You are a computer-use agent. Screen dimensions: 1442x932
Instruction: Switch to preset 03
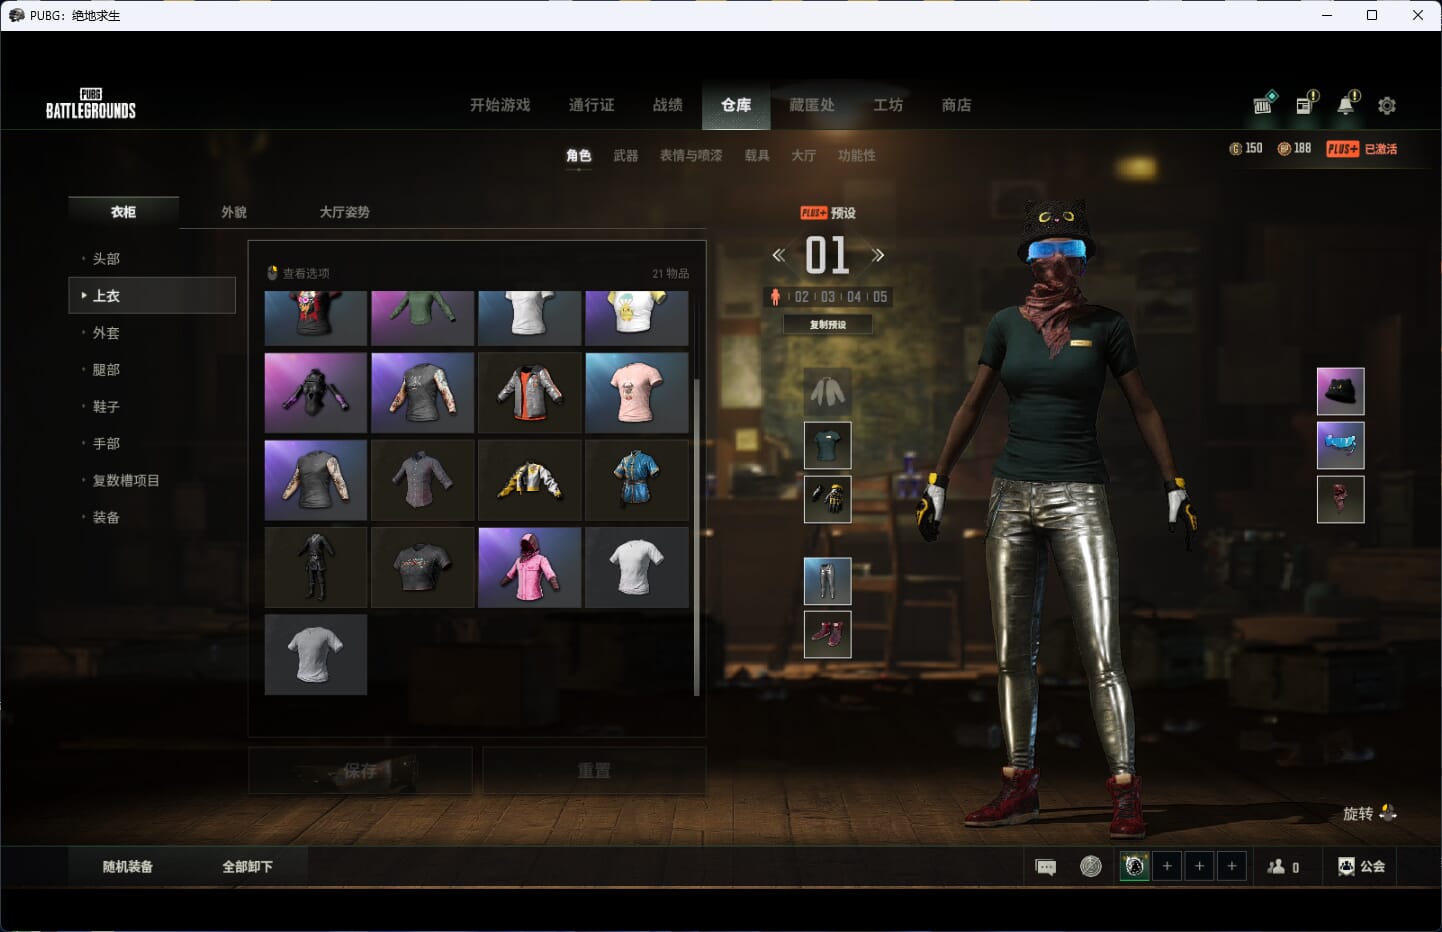click(x=828, y=297)
